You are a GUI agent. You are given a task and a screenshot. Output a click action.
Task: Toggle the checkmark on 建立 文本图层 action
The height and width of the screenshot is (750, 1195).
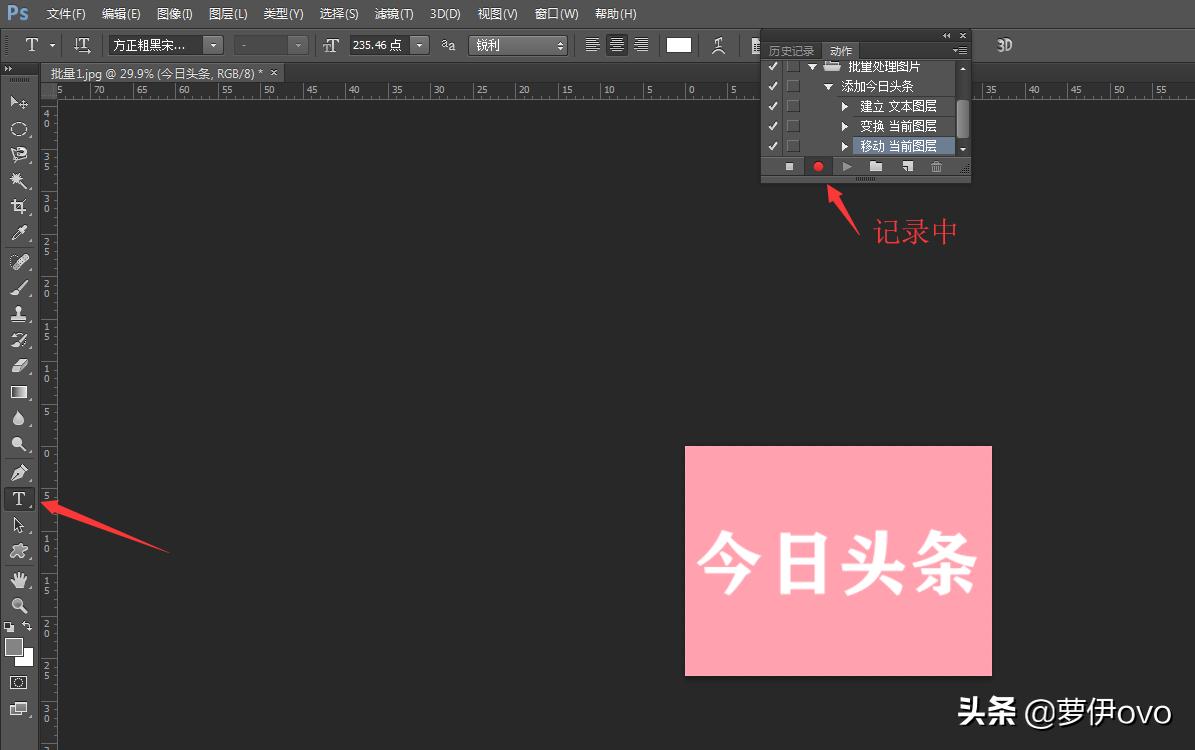point(772,106)
